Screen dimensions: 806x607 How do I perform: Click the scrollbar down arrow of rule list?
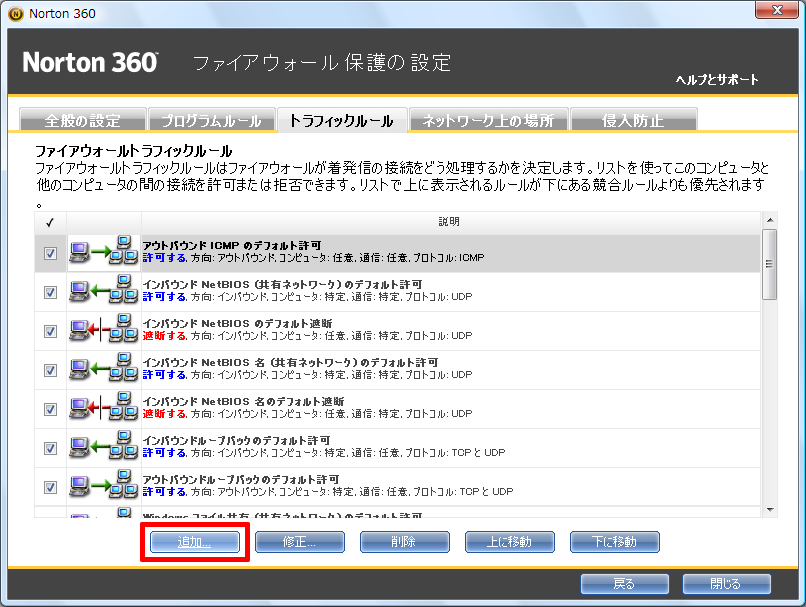[769, 509]
